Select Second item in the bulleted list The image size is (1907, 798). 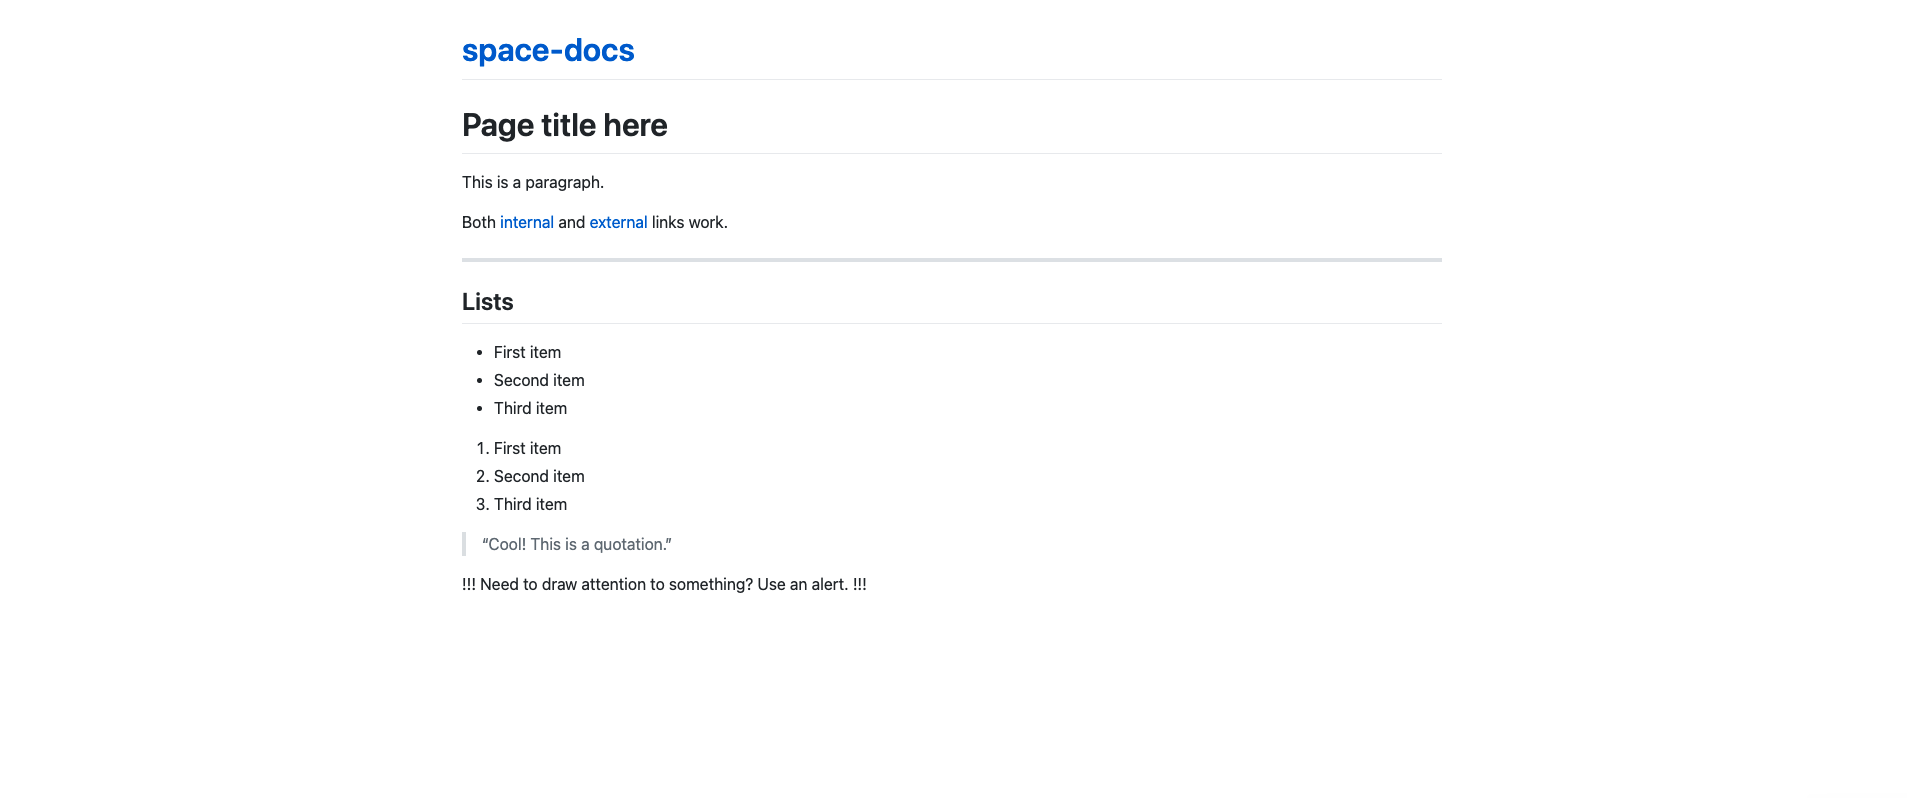538,380
